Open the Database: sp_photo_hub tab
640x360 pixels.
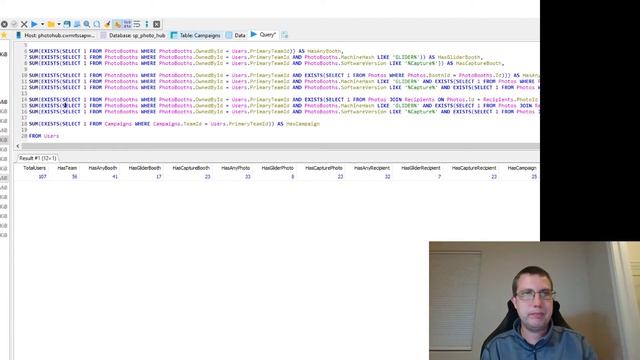[133, 36]
